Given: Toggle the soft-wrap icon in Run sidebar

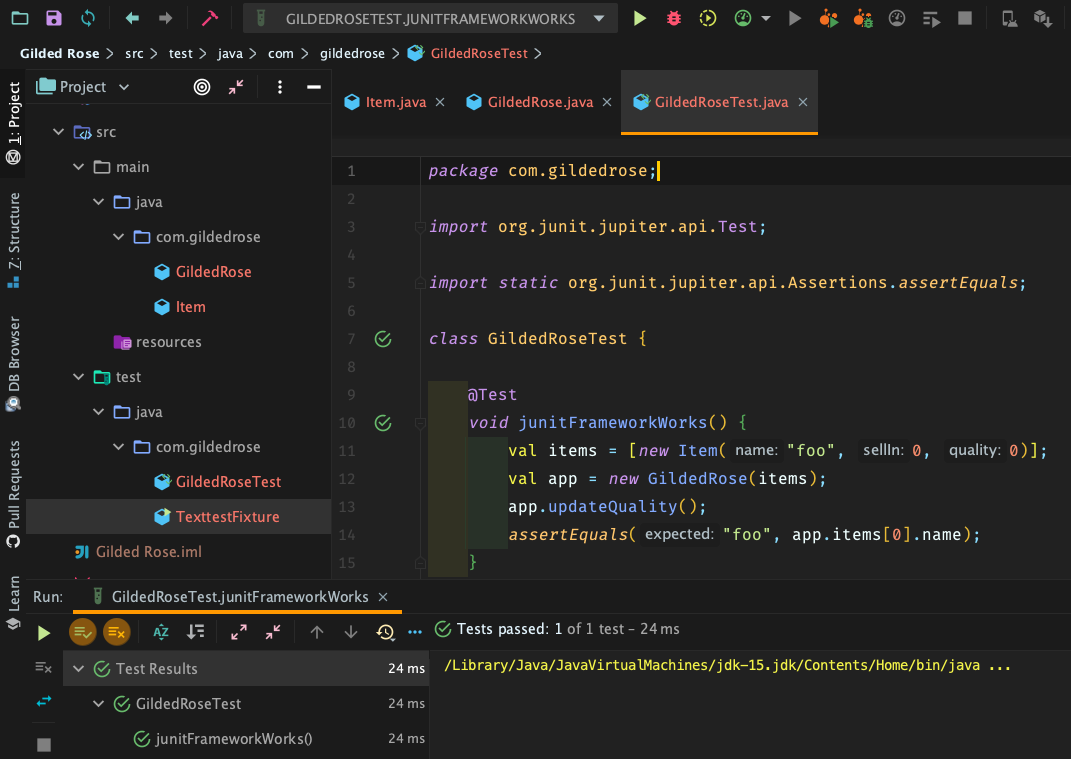Looking at the screenshot, I should 43,702.
